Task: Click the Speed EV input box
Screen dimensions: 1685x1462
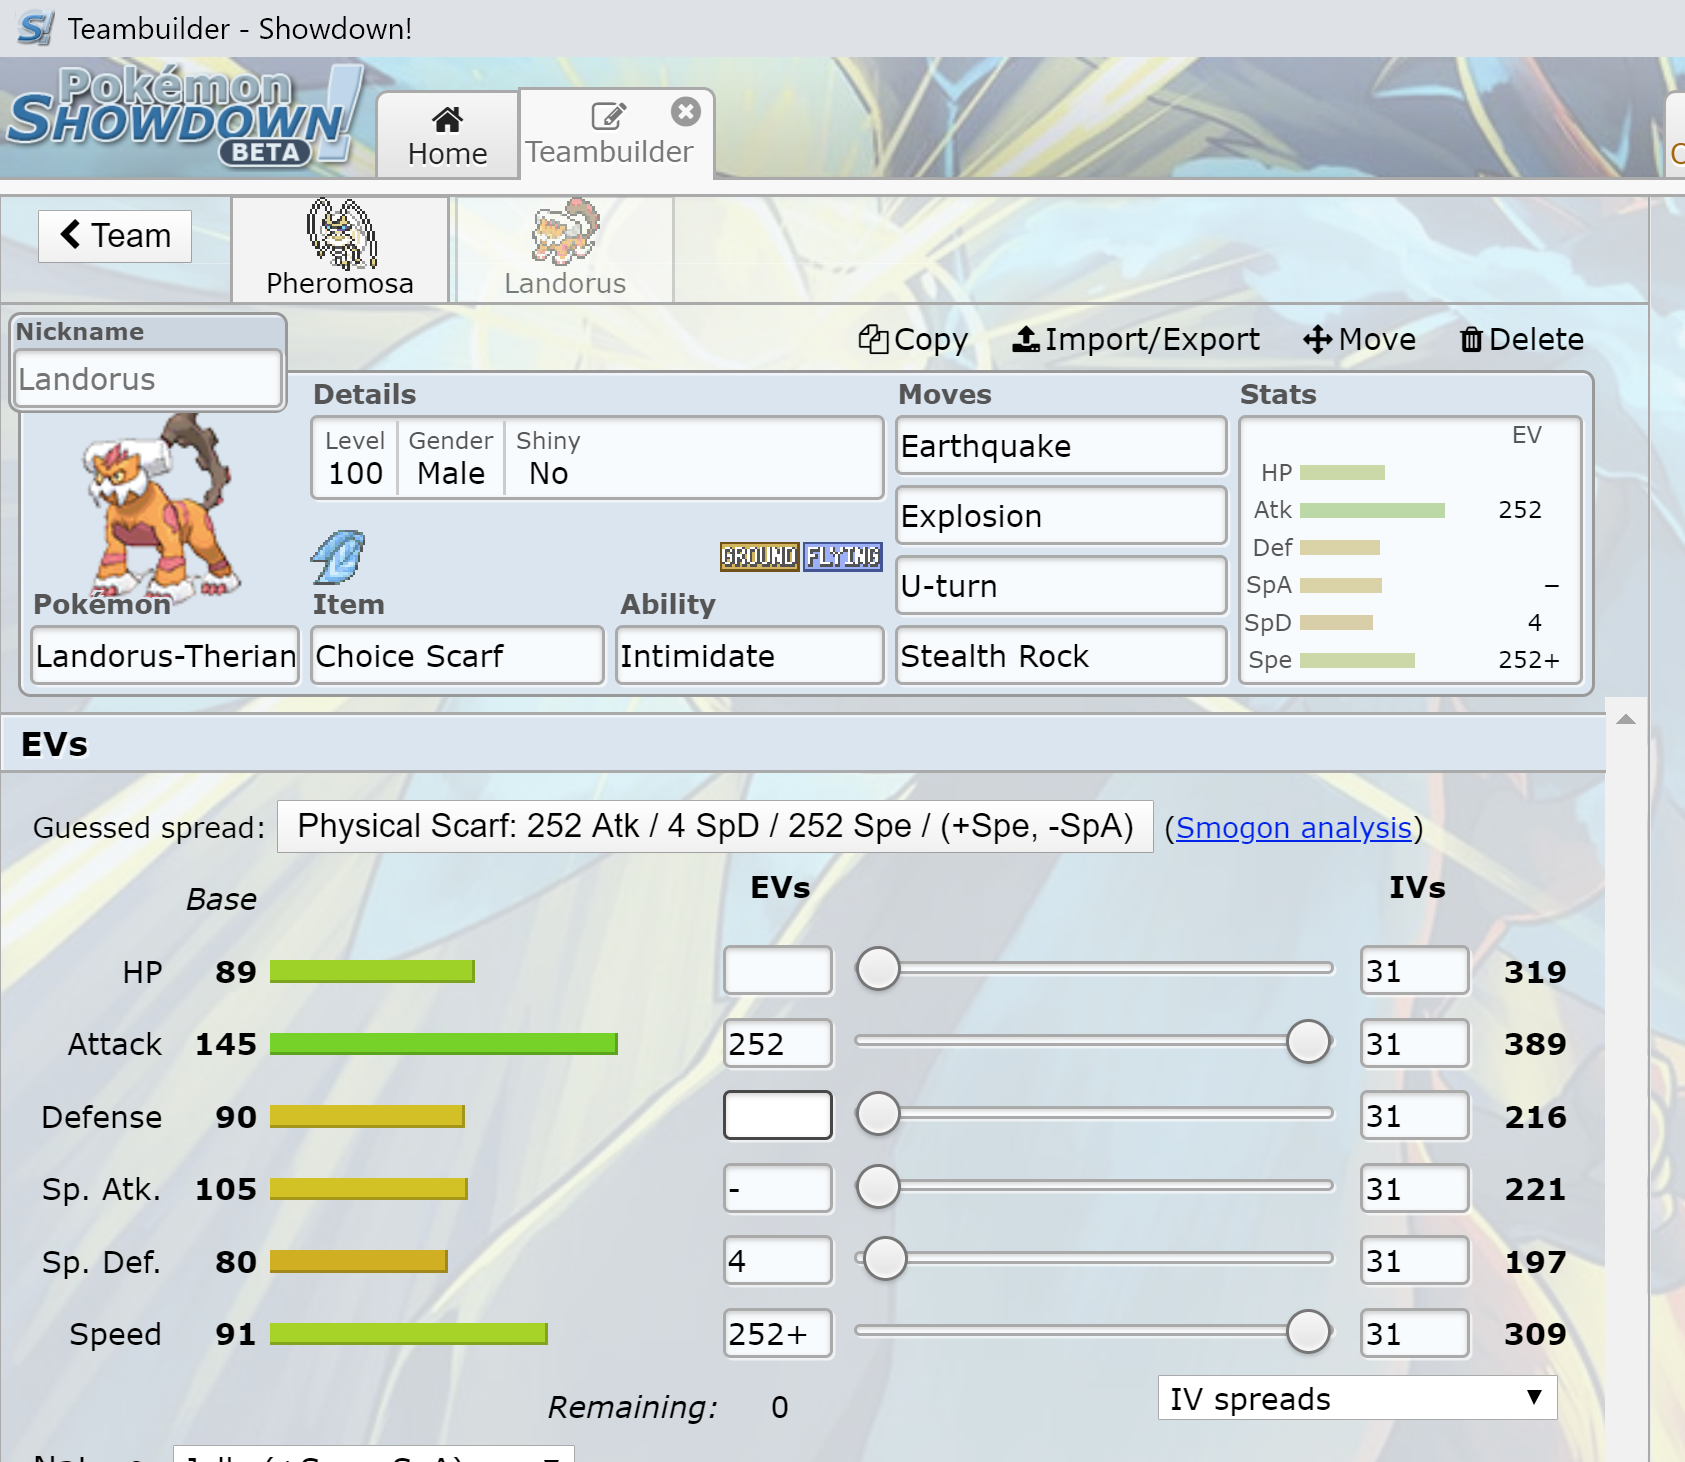Action: [x=778, y=1334]
